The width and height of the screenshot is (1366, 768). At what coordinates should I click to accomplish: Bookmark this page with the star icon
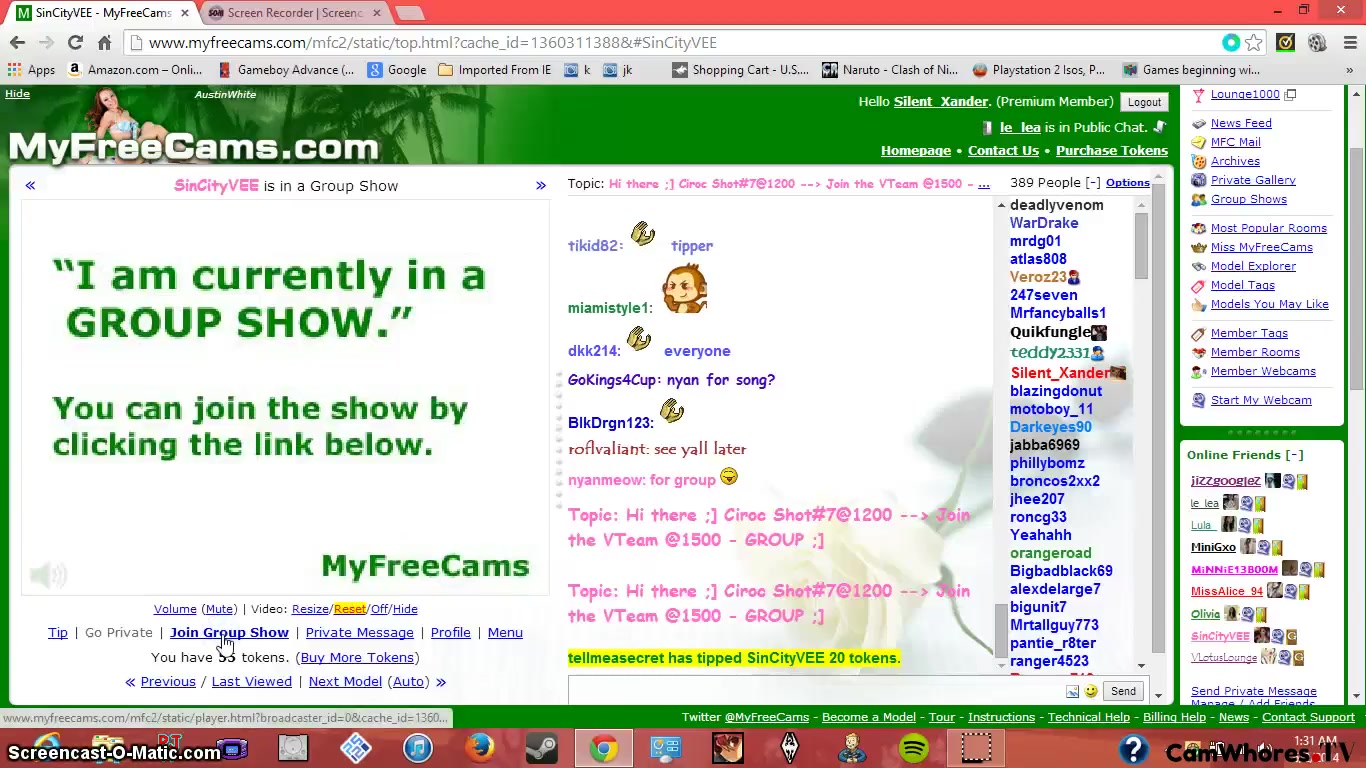tap(1254, 43)
